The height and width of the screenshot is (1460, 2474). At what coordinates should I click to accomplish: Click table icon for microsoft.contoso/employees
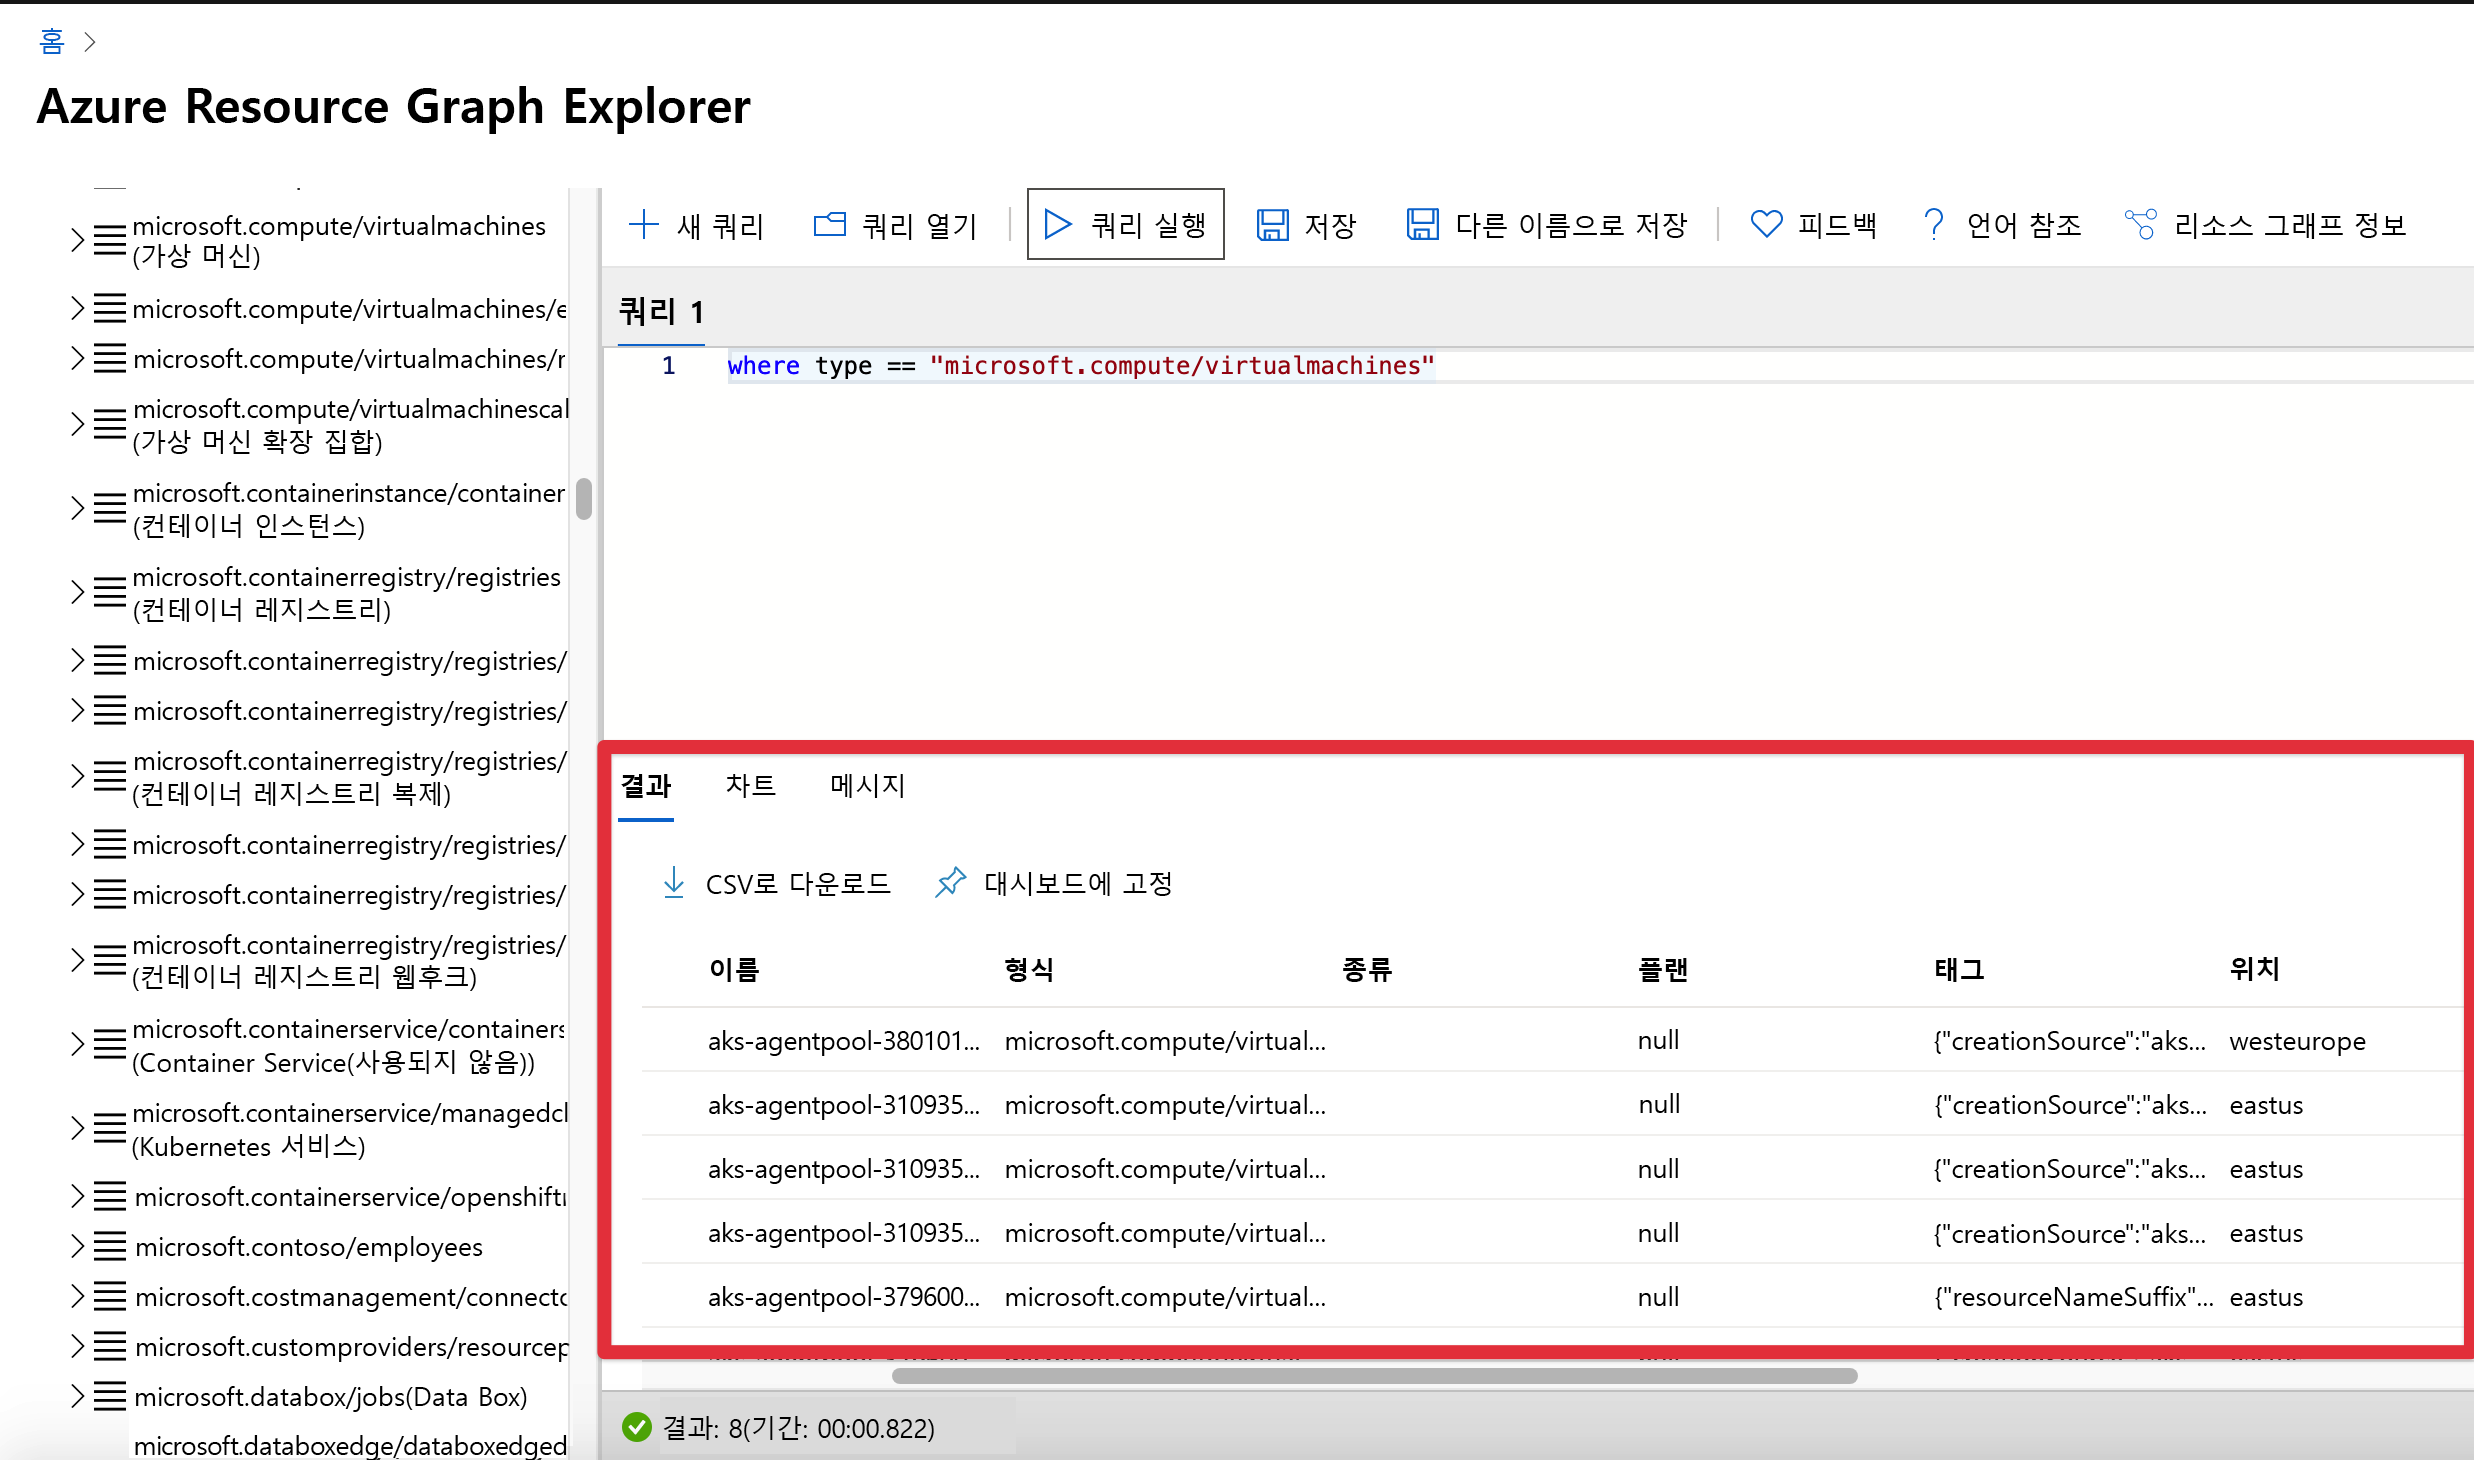click(x=110, y=1246)
